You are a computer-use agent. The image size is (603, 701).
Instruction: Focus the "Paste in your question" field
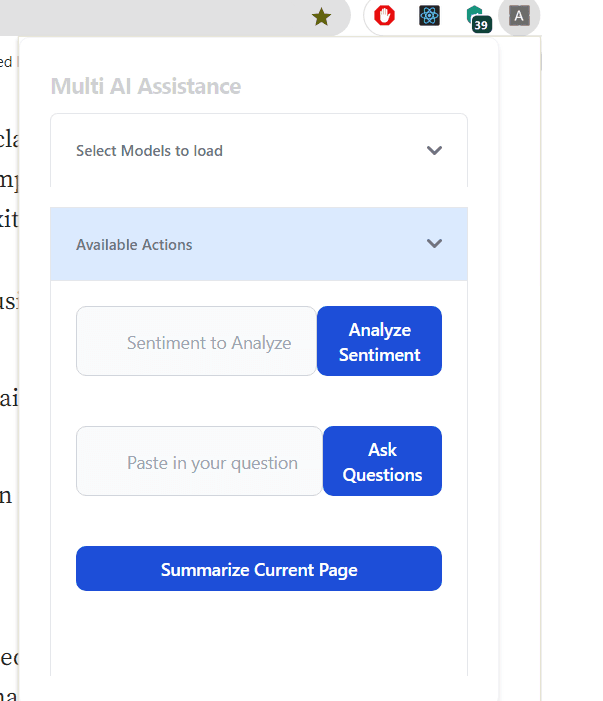pos(200,462)
